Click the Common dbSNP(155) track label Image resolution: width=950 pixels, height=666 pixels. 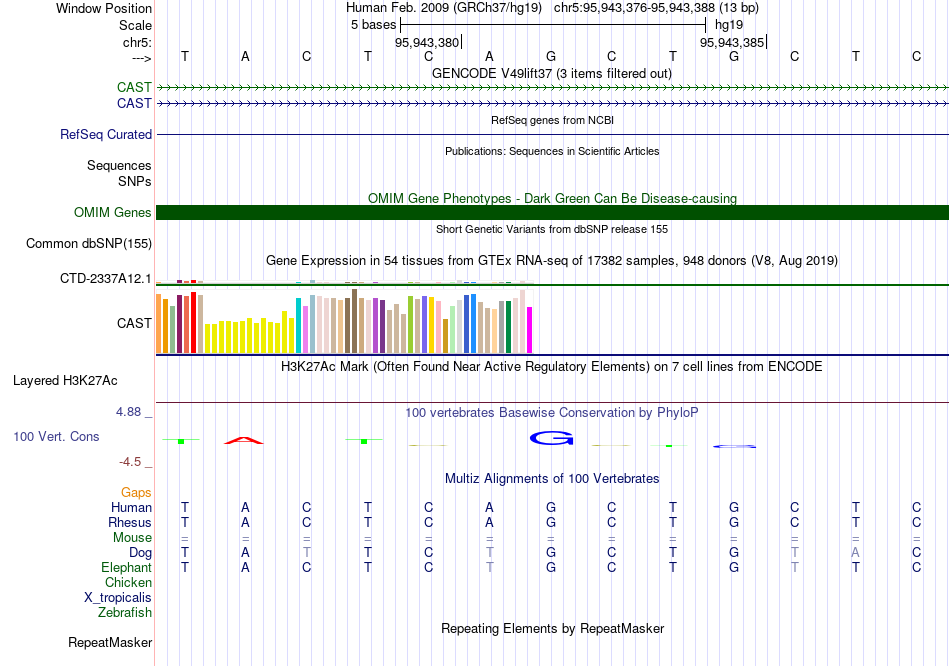click(88, 244)
